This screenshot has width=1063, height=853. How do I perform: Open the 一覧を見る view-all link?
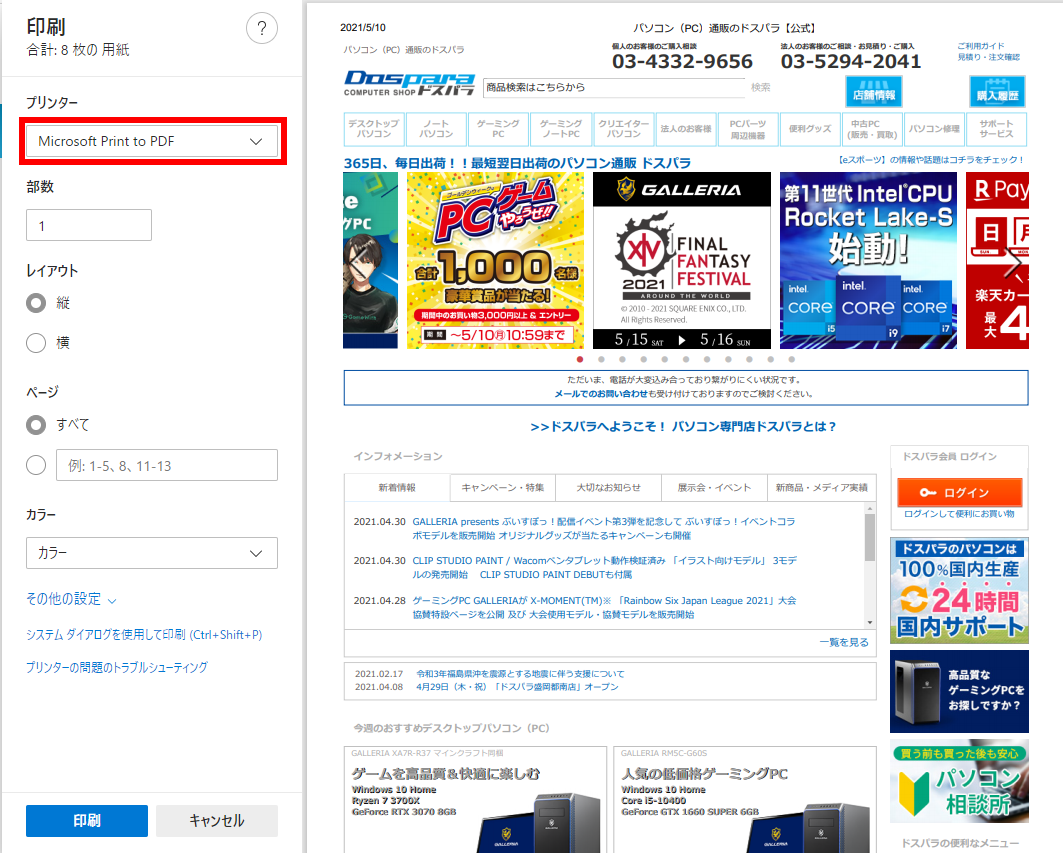(843, 642)
